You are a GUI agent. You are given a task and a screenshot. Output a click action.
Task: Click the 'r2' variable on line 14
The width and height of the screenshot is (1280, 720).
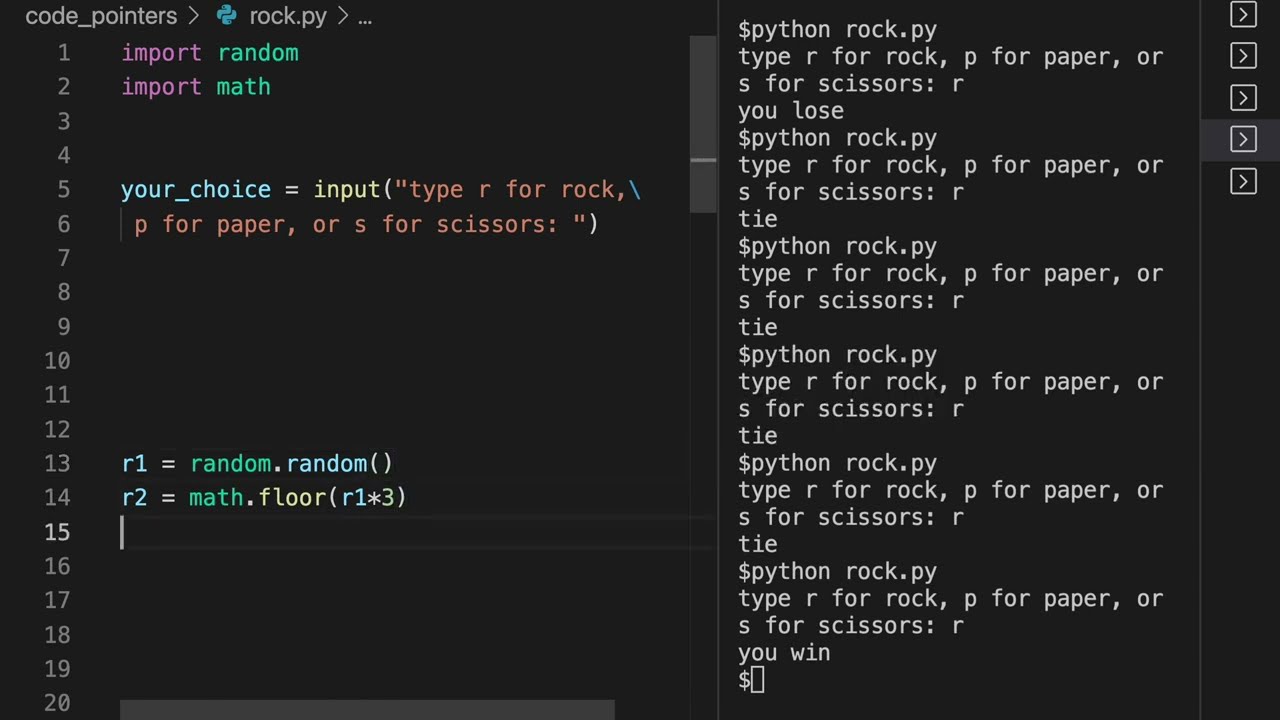[x=134, y=498]
